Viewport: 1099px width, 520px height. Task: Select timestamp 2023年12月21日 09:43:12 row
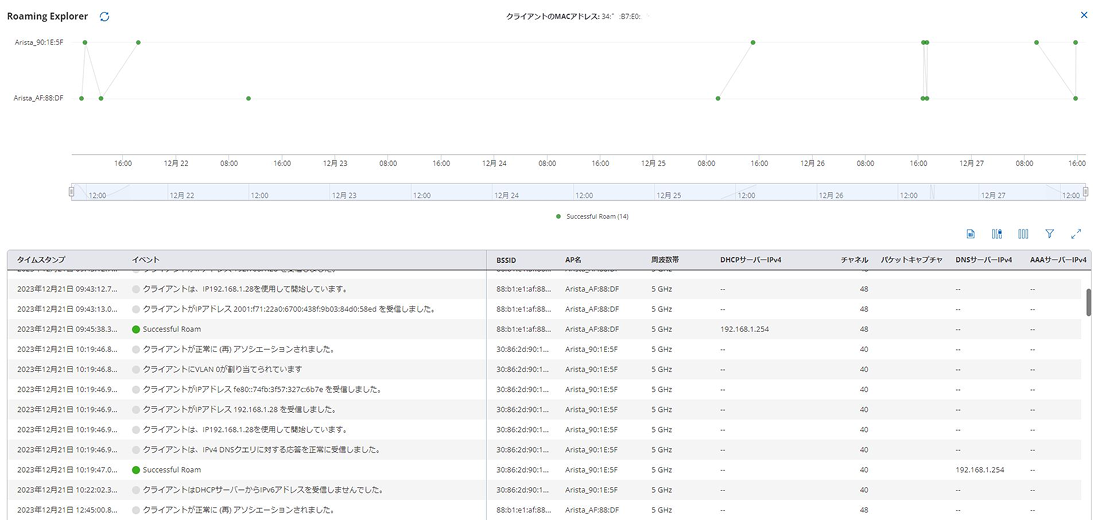(68, 289)
